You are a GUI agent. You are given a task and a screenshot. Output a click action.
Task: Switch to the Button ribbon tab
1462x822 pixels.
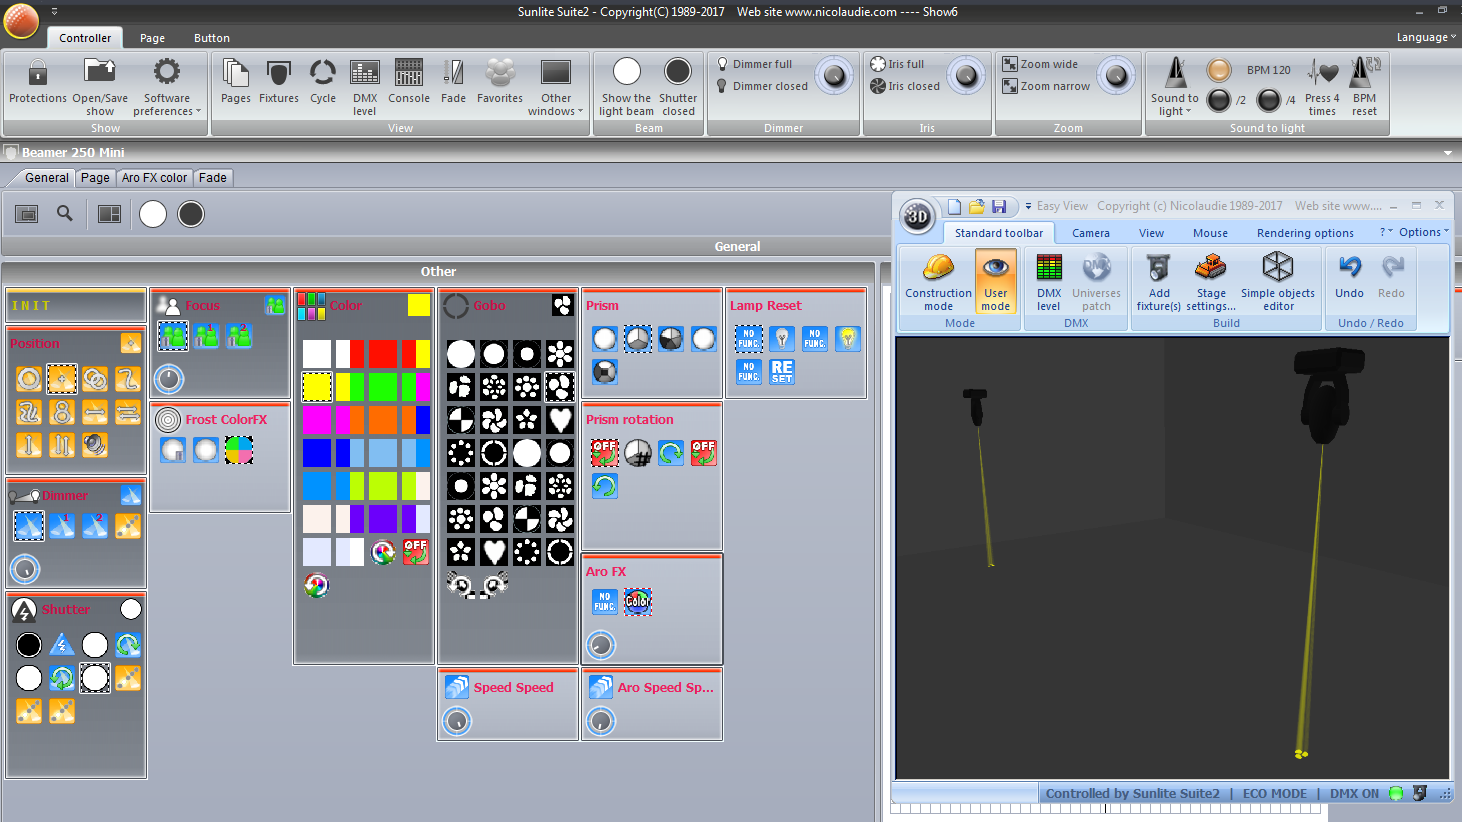click(x=212, y=38)
